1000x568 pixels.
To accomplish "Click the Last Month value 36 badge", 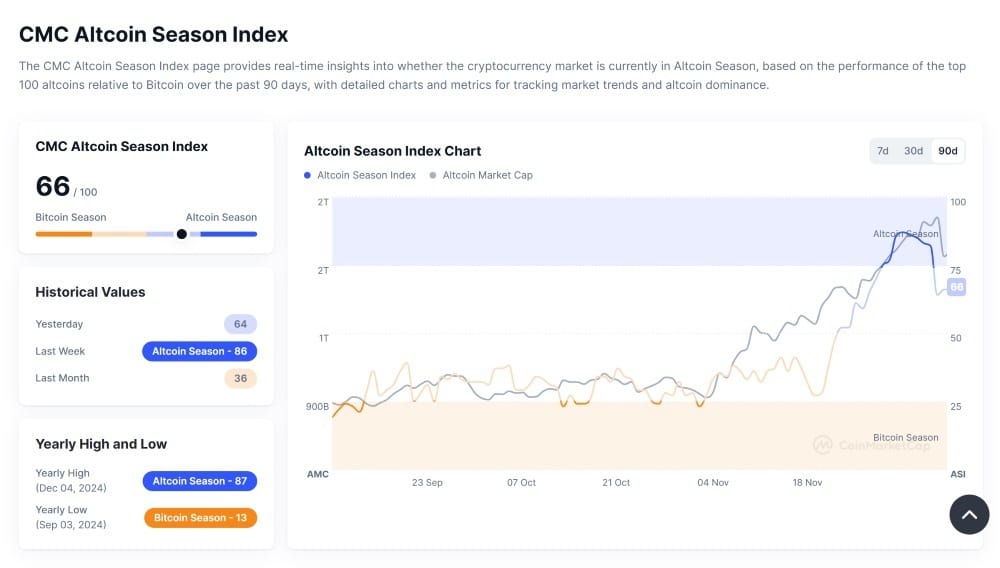I will (x=240, y=378).
